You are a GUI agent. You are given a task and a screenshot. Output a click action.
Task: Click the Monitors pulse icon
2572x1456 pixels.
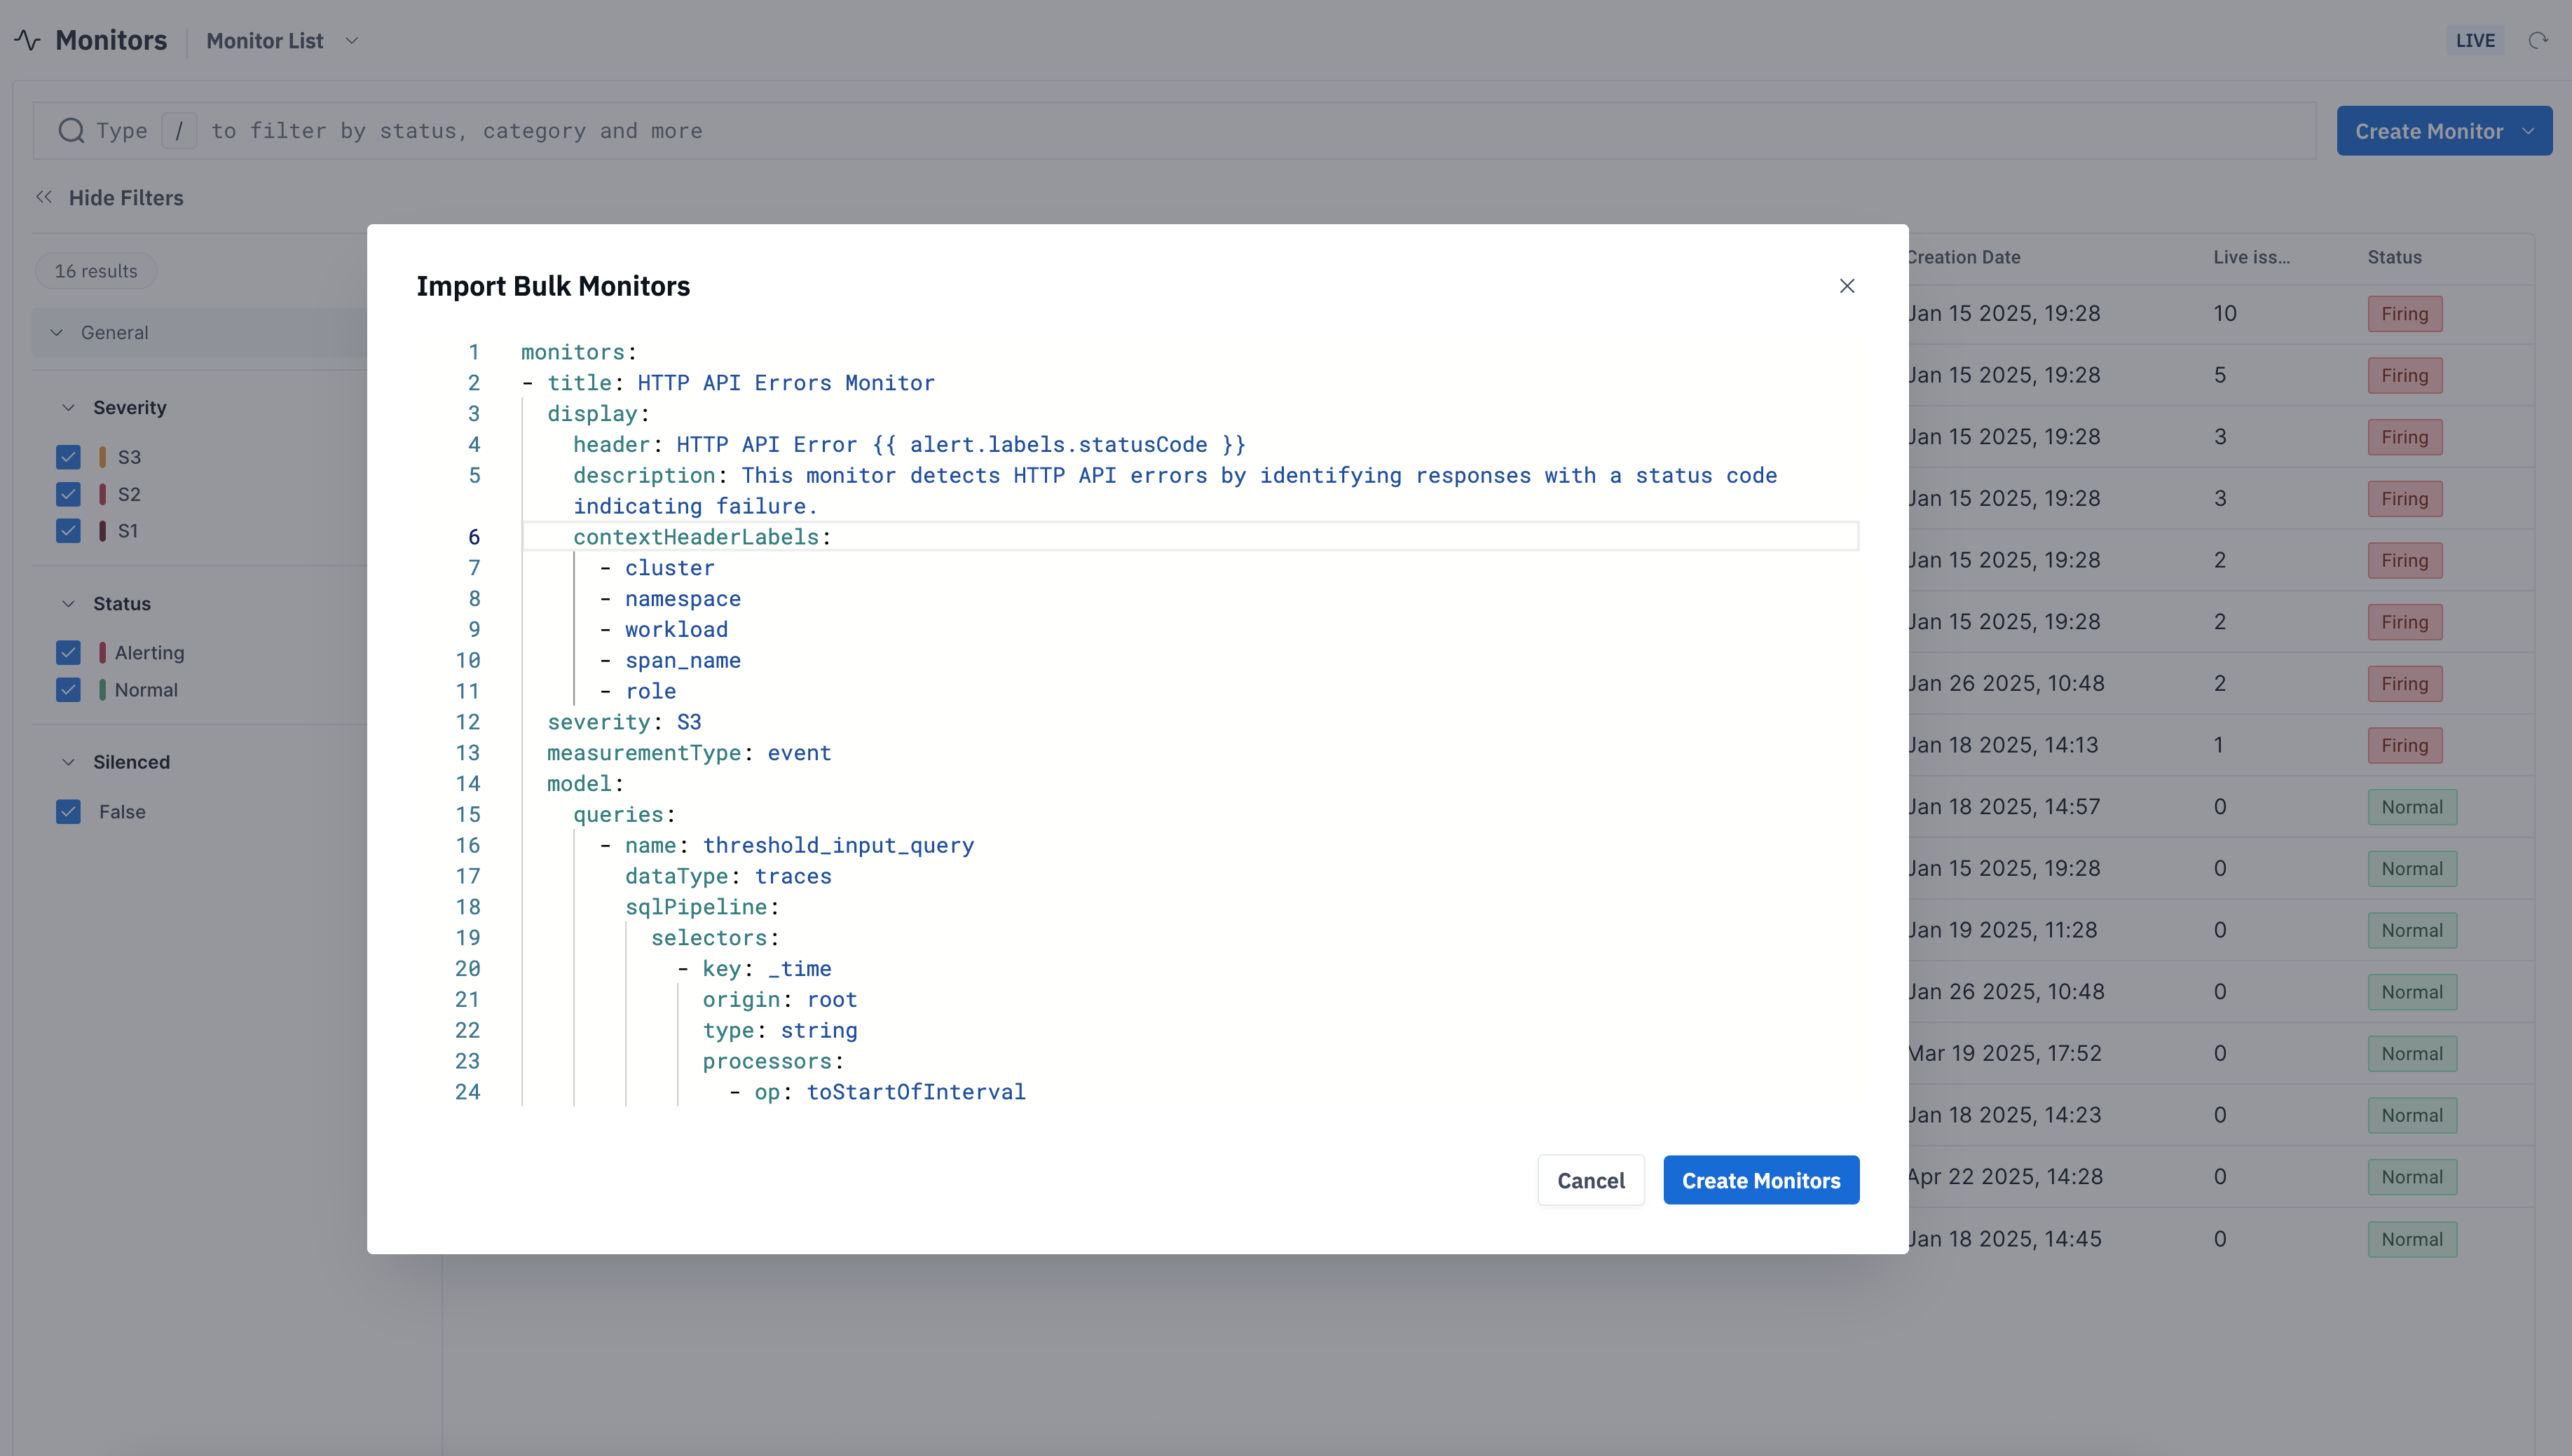[x=27, y=40]
